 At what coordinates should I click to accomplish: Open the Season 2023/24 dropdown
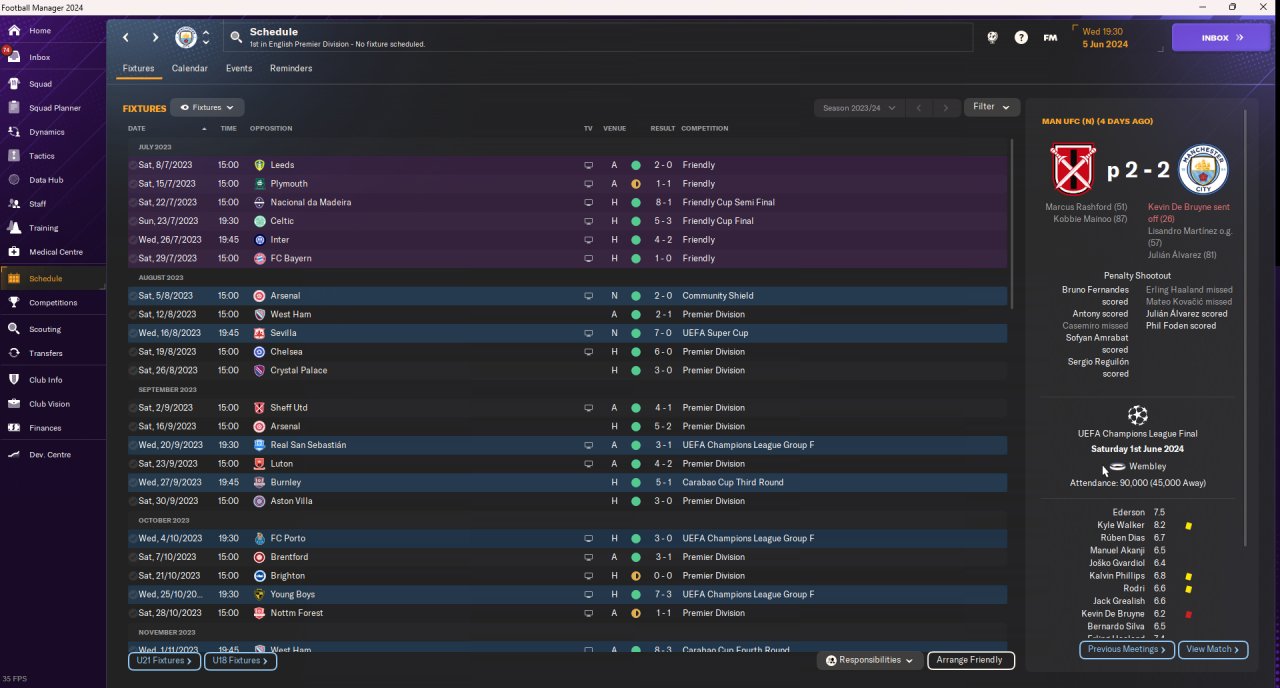pos(859,107)
